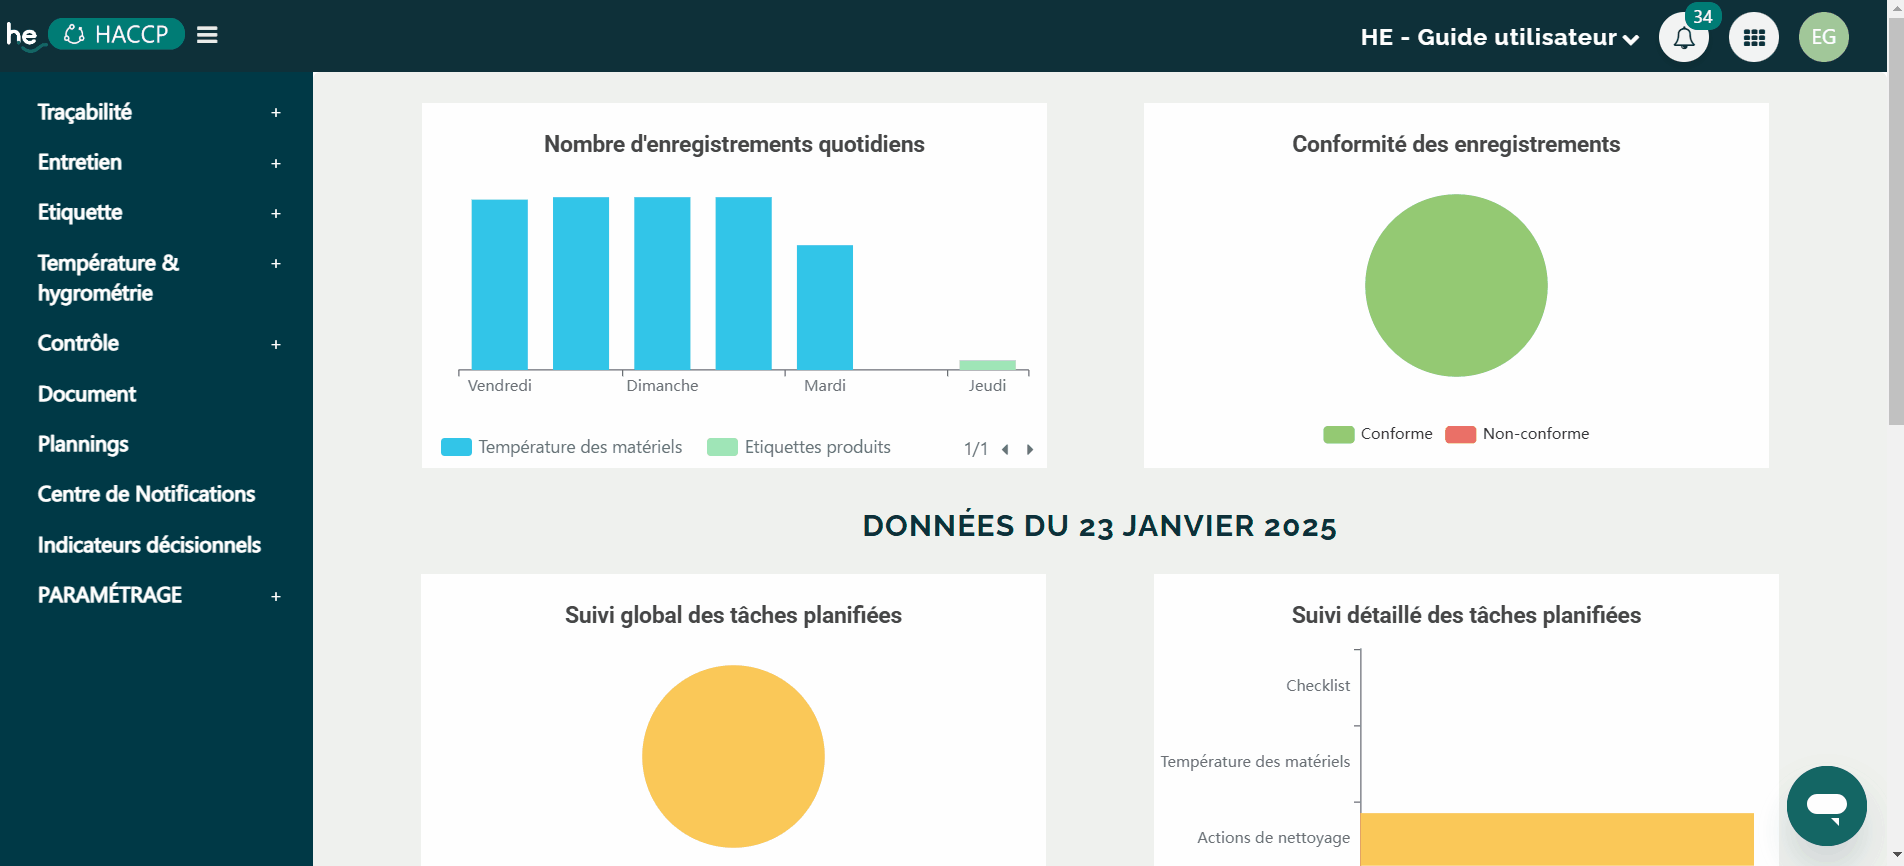1904x866 pixels.
Task: Expand PARAMÉTRAGE plus icon
Action: pos(276,597)
